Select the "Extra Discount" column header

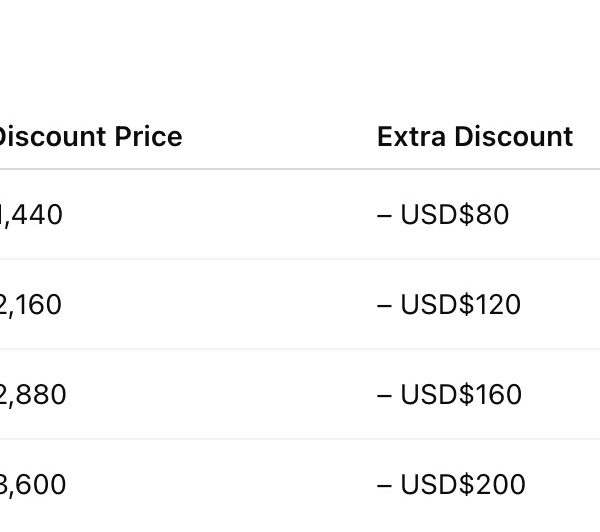(474, 137)
